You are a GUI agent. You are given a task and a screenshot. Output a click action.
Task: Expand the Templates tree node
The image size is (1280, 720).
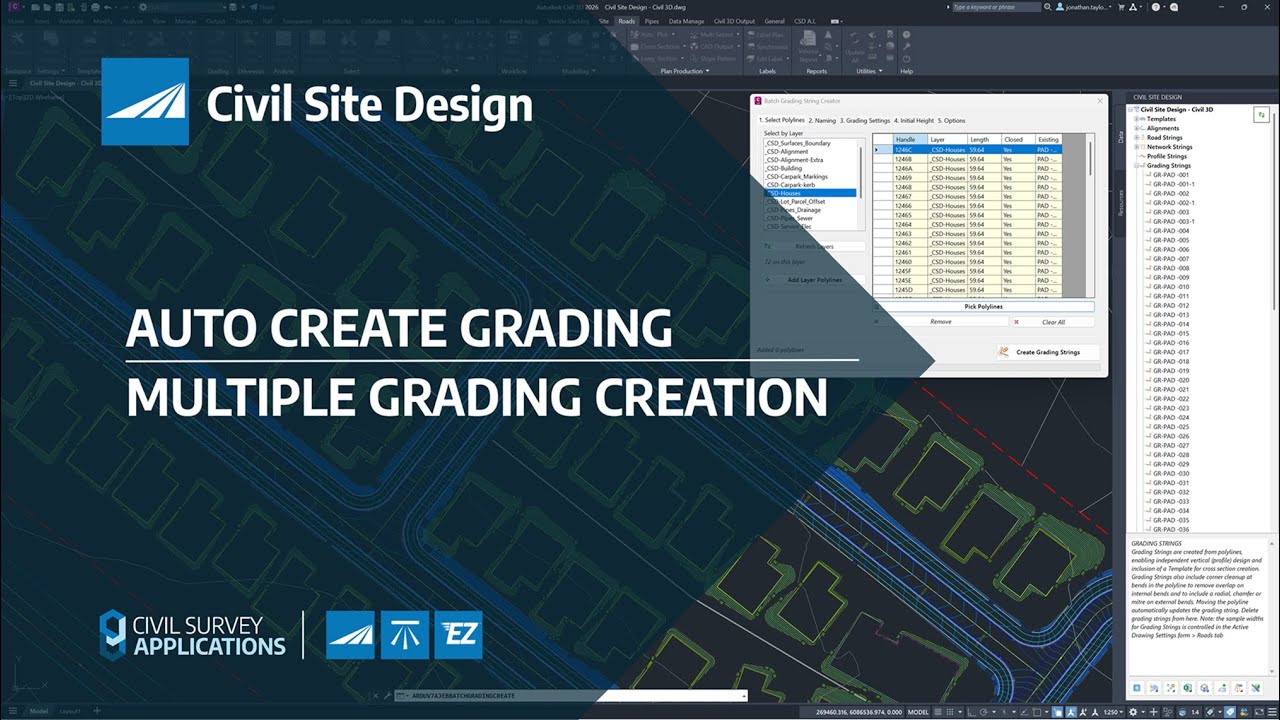pos(1136,119)
